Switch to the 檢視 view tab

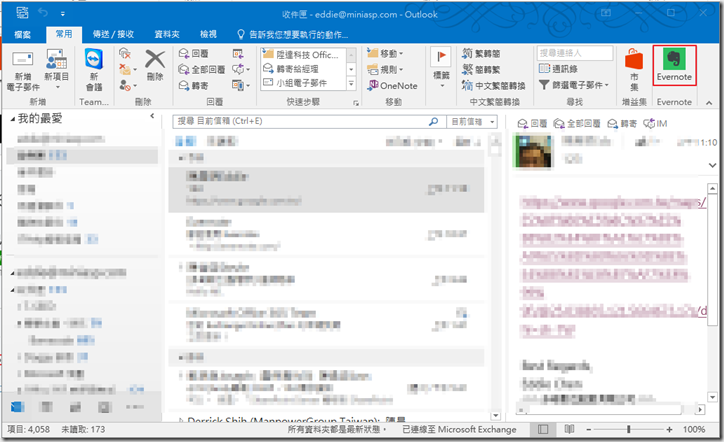click(x=208, y=34)
